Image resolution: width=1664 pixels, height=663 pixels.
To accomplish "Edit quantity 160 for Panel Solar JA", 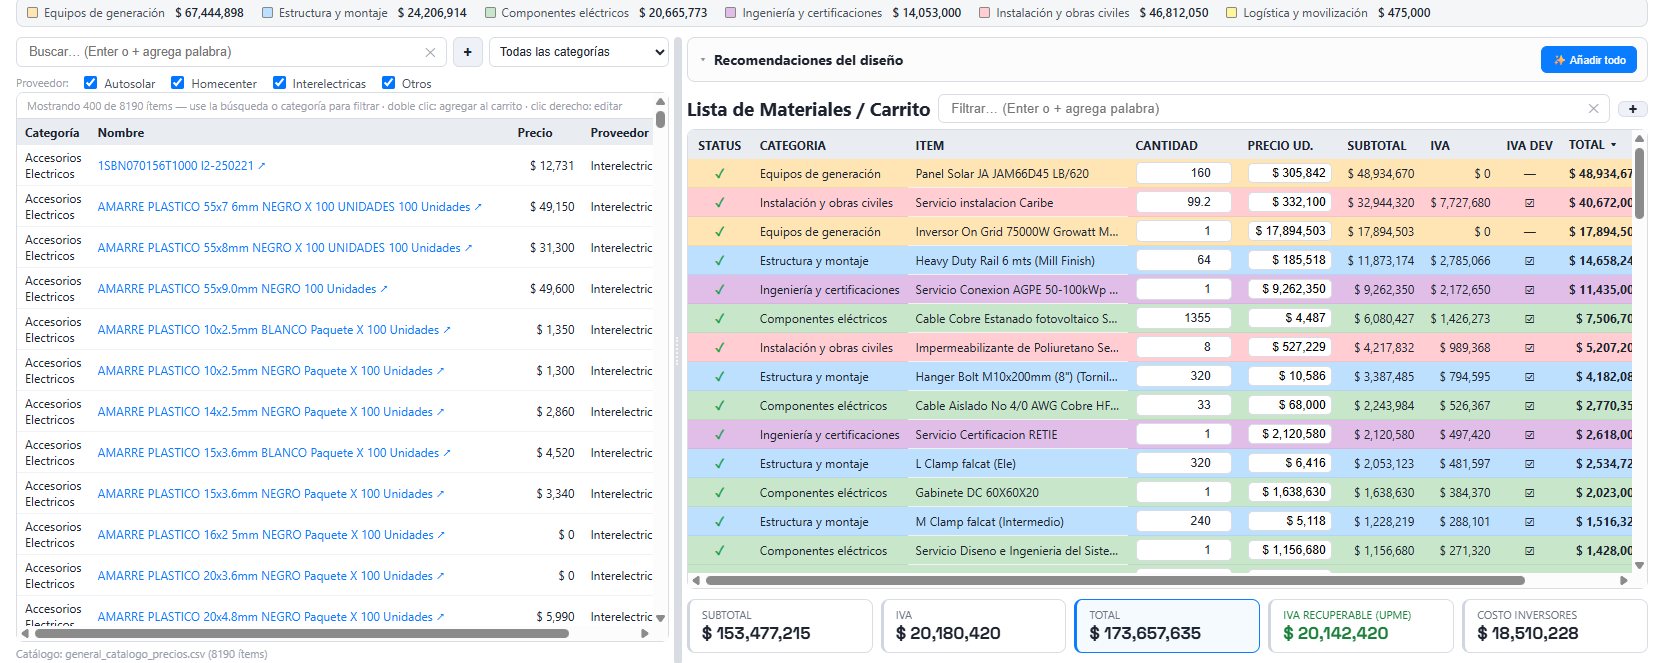I will (x=1183, y=174).
